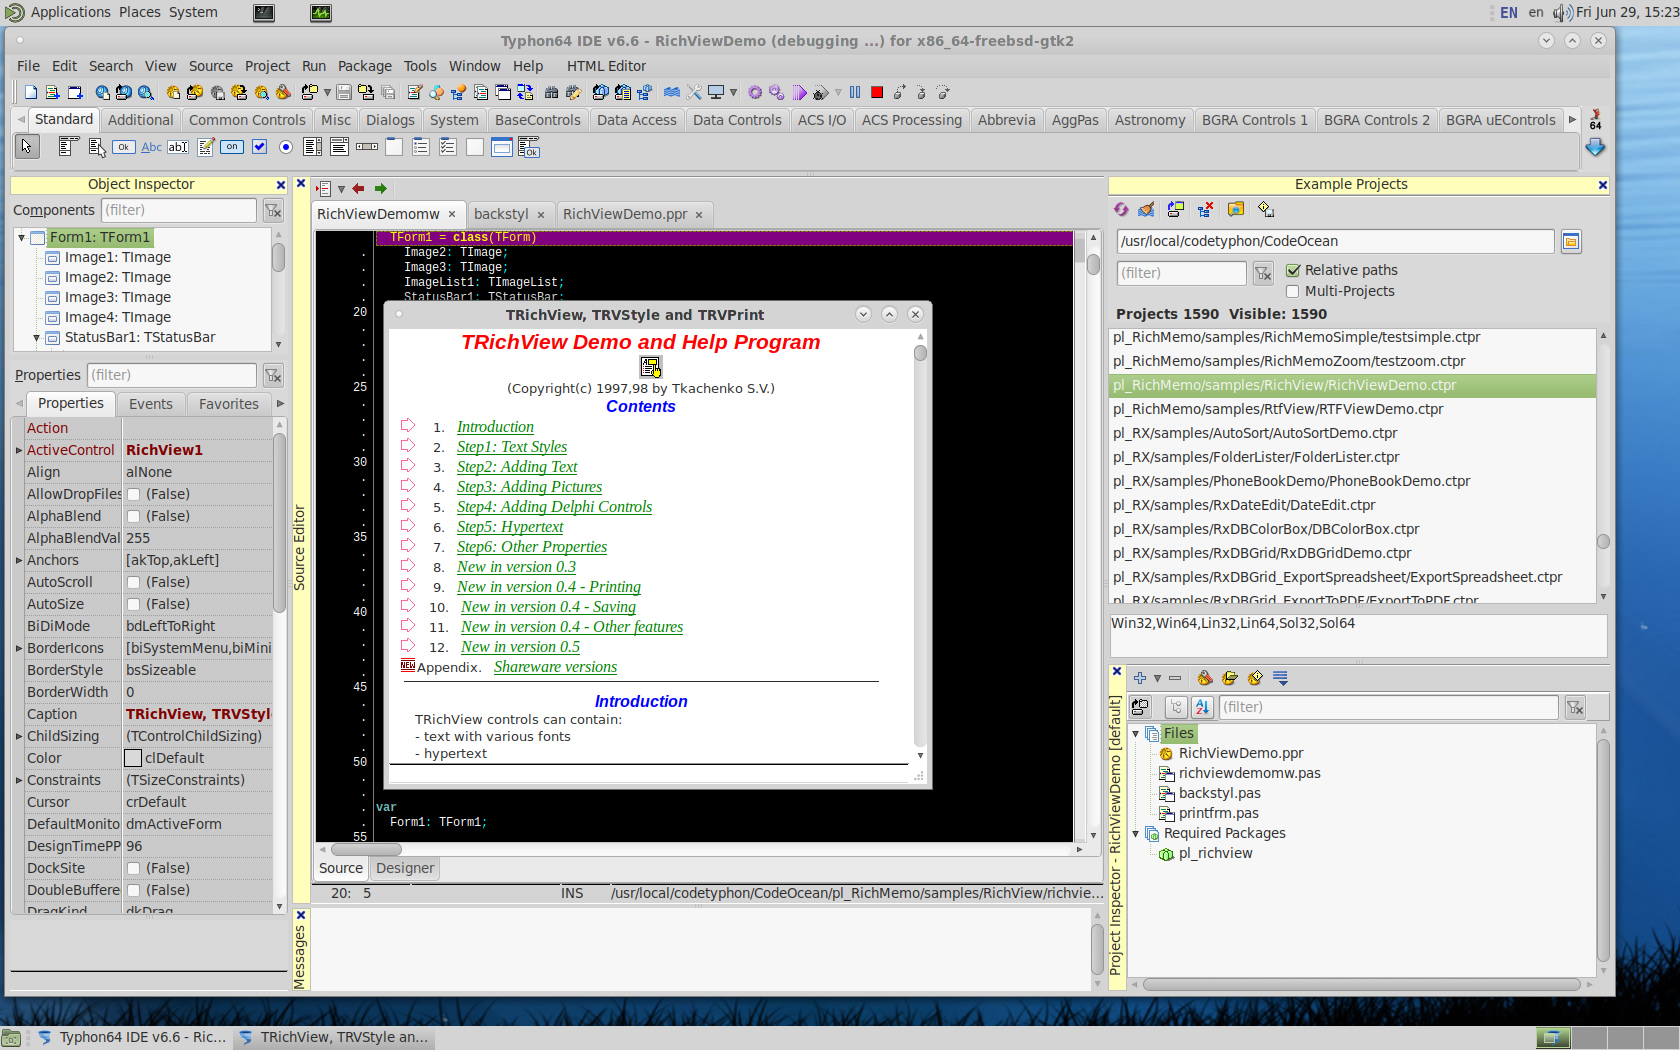
Task: Select the TCheckBox component in palette
Action: pyautogui.click(x=259, y=147)
